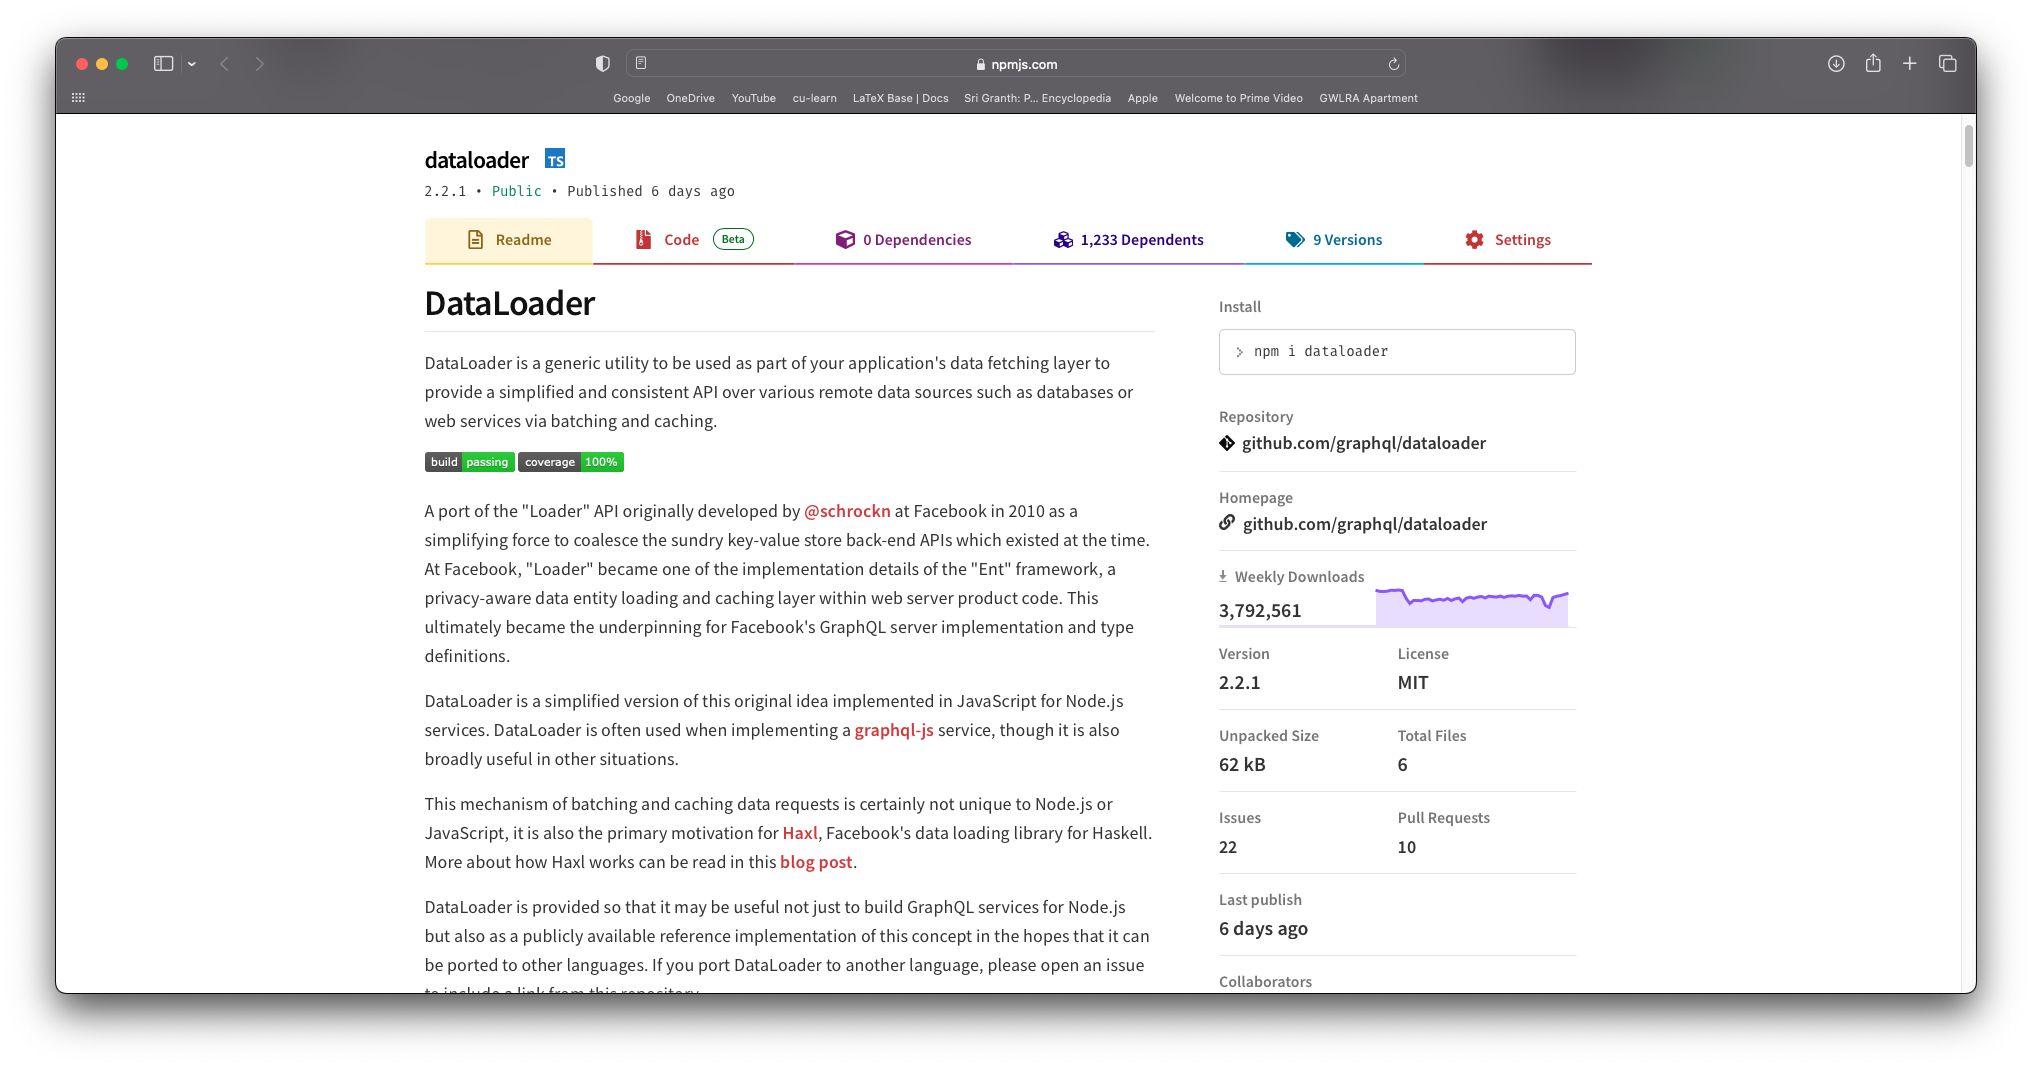
Task: Click the Beta badge on Code tab
Action: coord(733,239)
